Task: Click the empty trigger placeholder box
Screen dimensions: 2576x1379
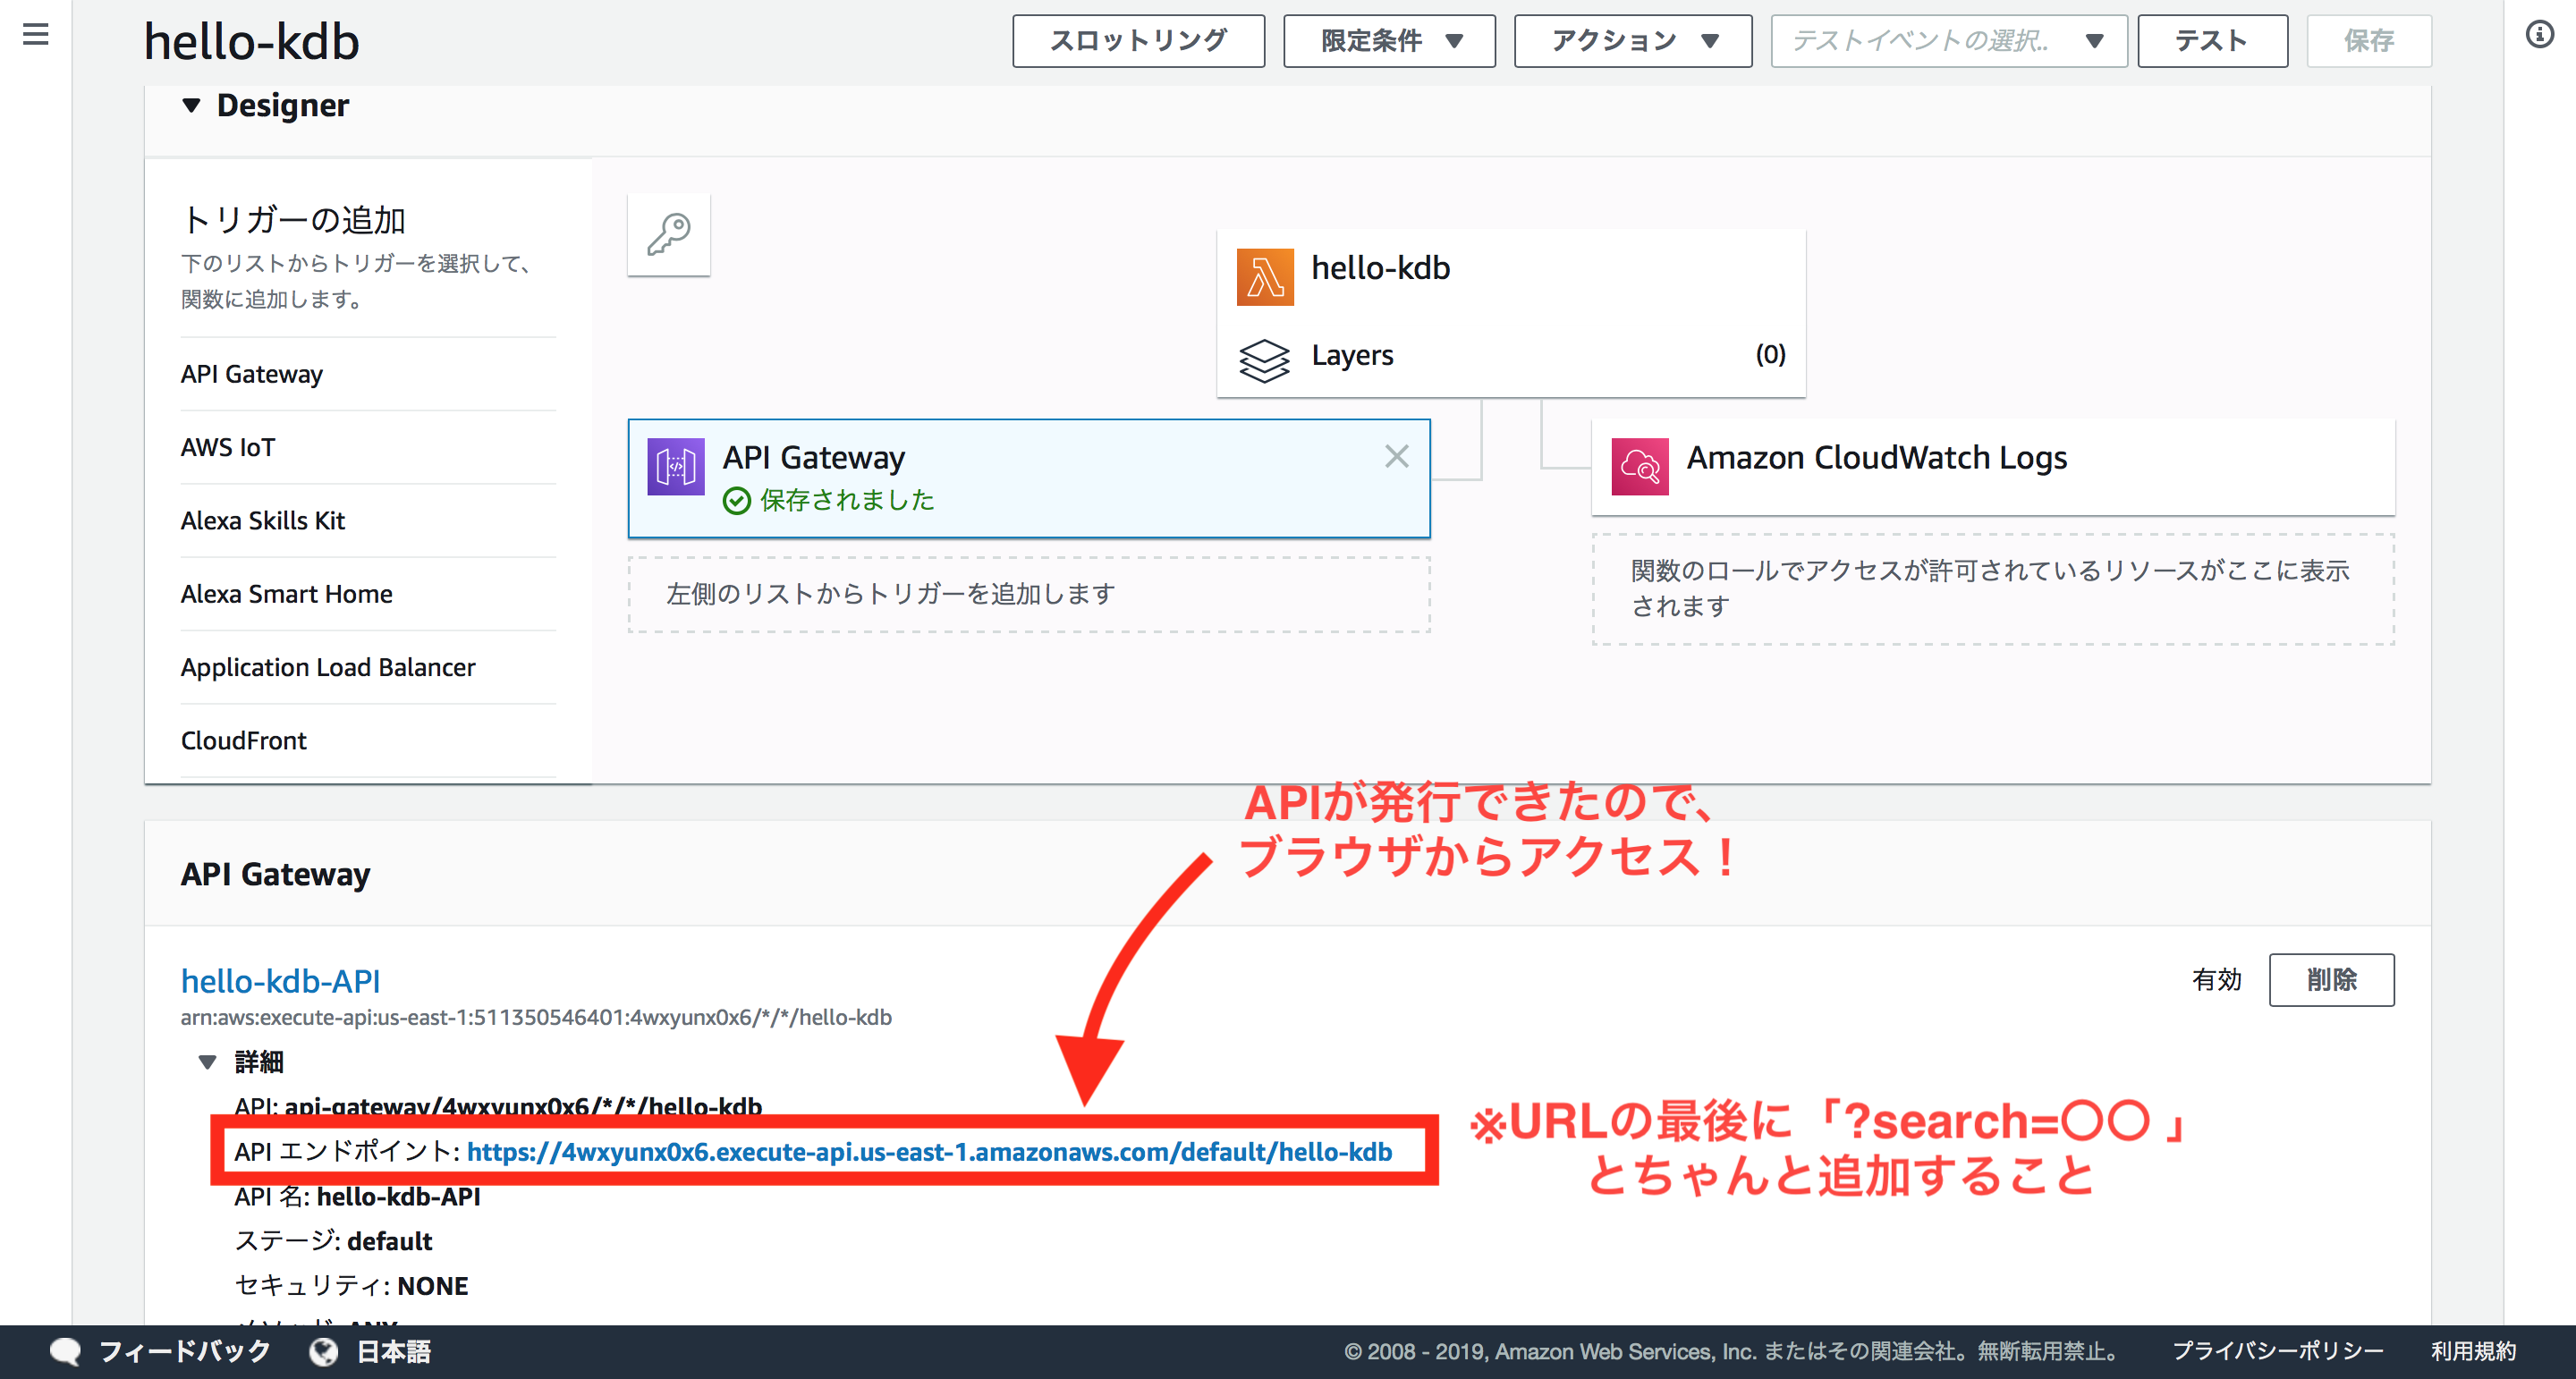Action: (x=1029, y=595)
